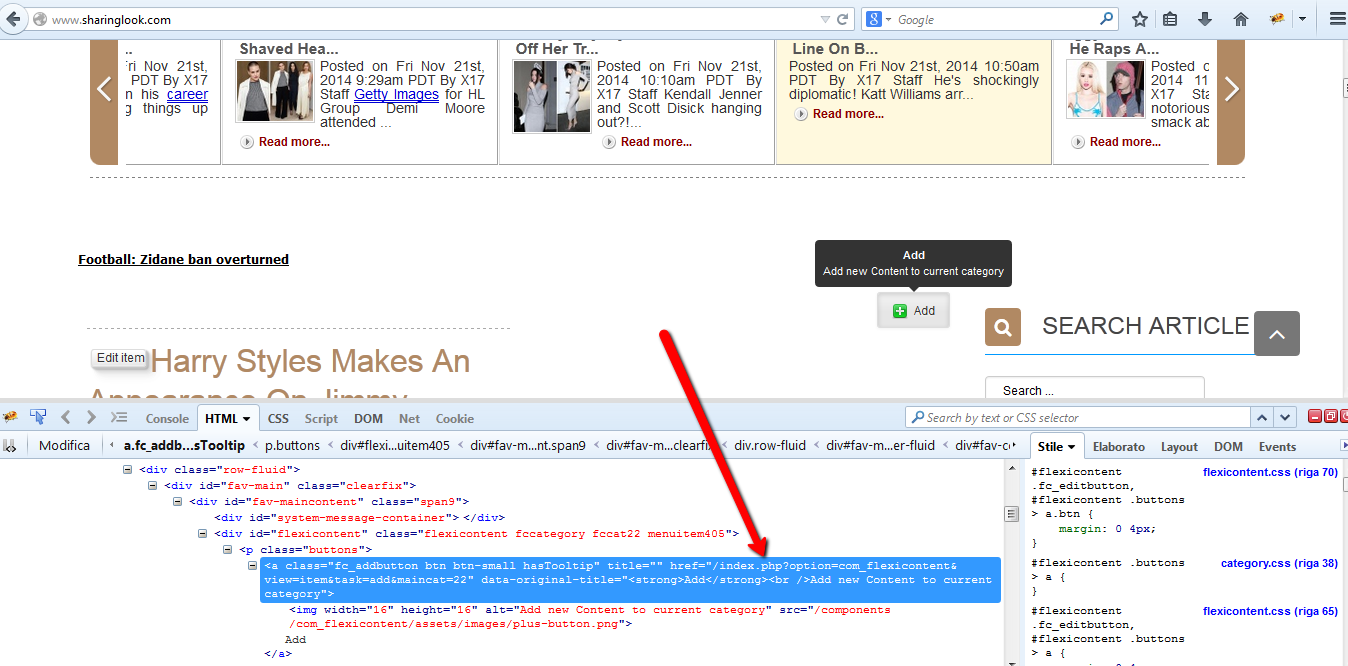
Task: Open the Firebug bug menu icon
Action: (x=11, y=417)
